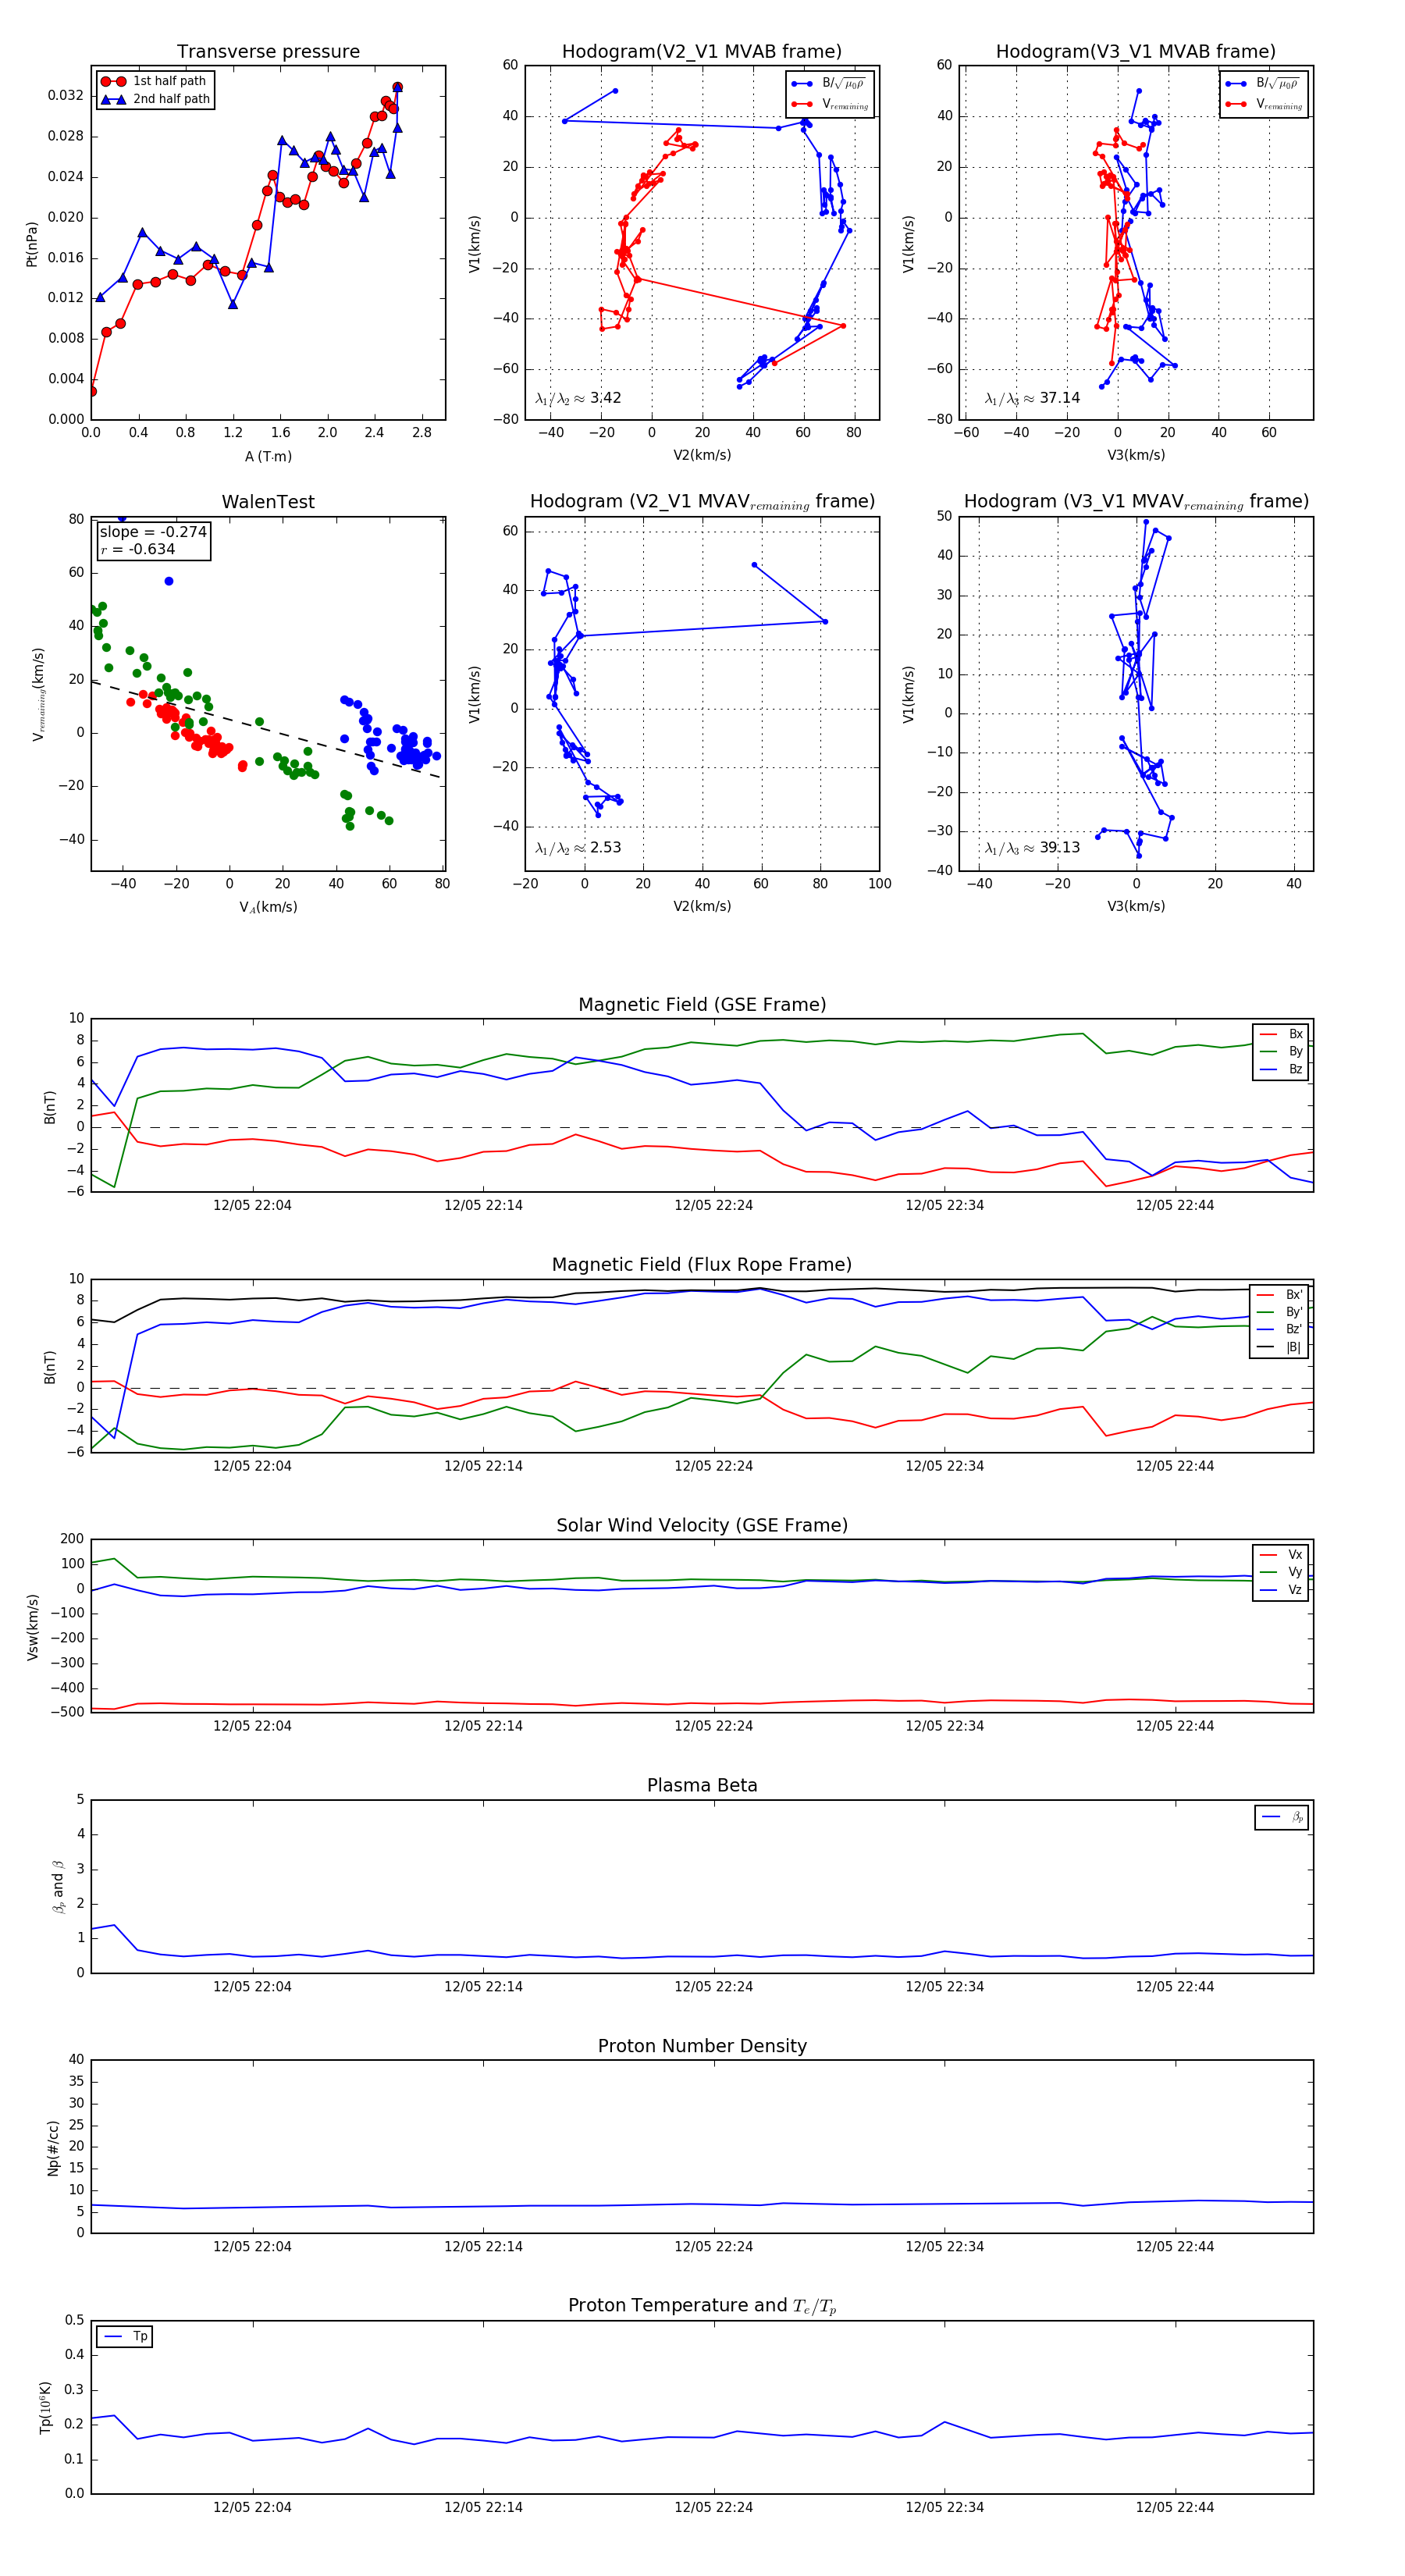Viewport: 1405px width, 2576px height.
Task: Click the 'V_remaining(km/s)' y-axis label in WalenTest
Action: point(39,694)
